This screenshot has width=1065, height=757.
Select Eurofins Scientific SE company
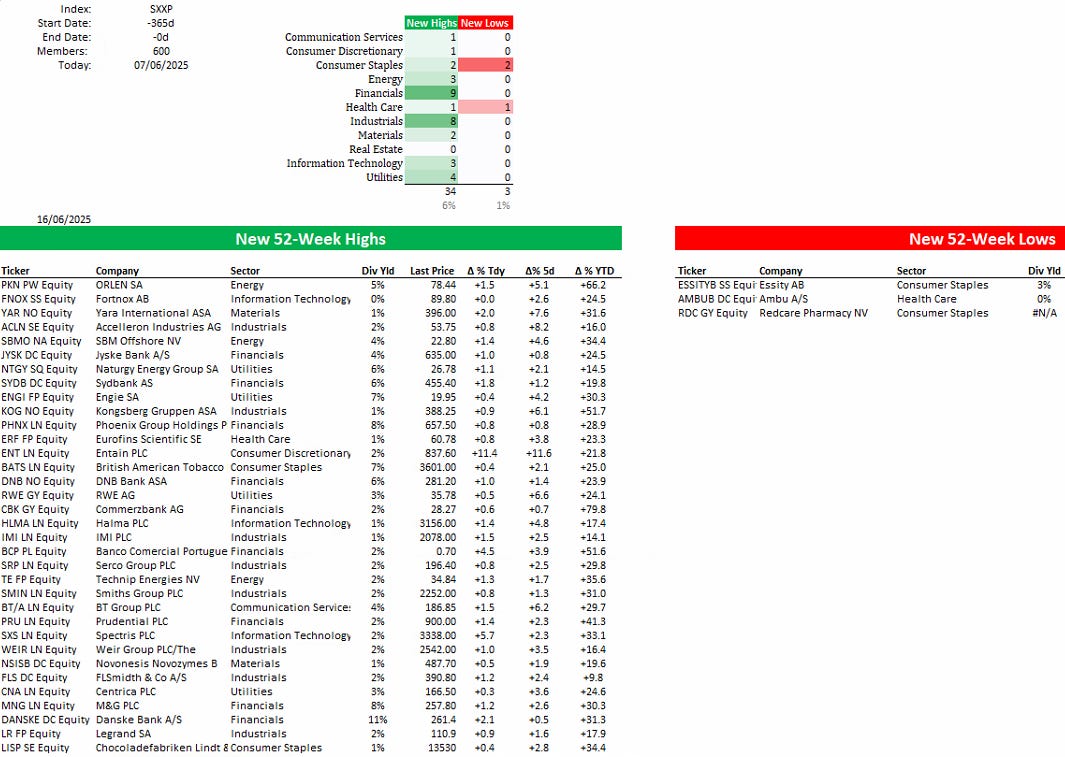[x=149, y=439]
